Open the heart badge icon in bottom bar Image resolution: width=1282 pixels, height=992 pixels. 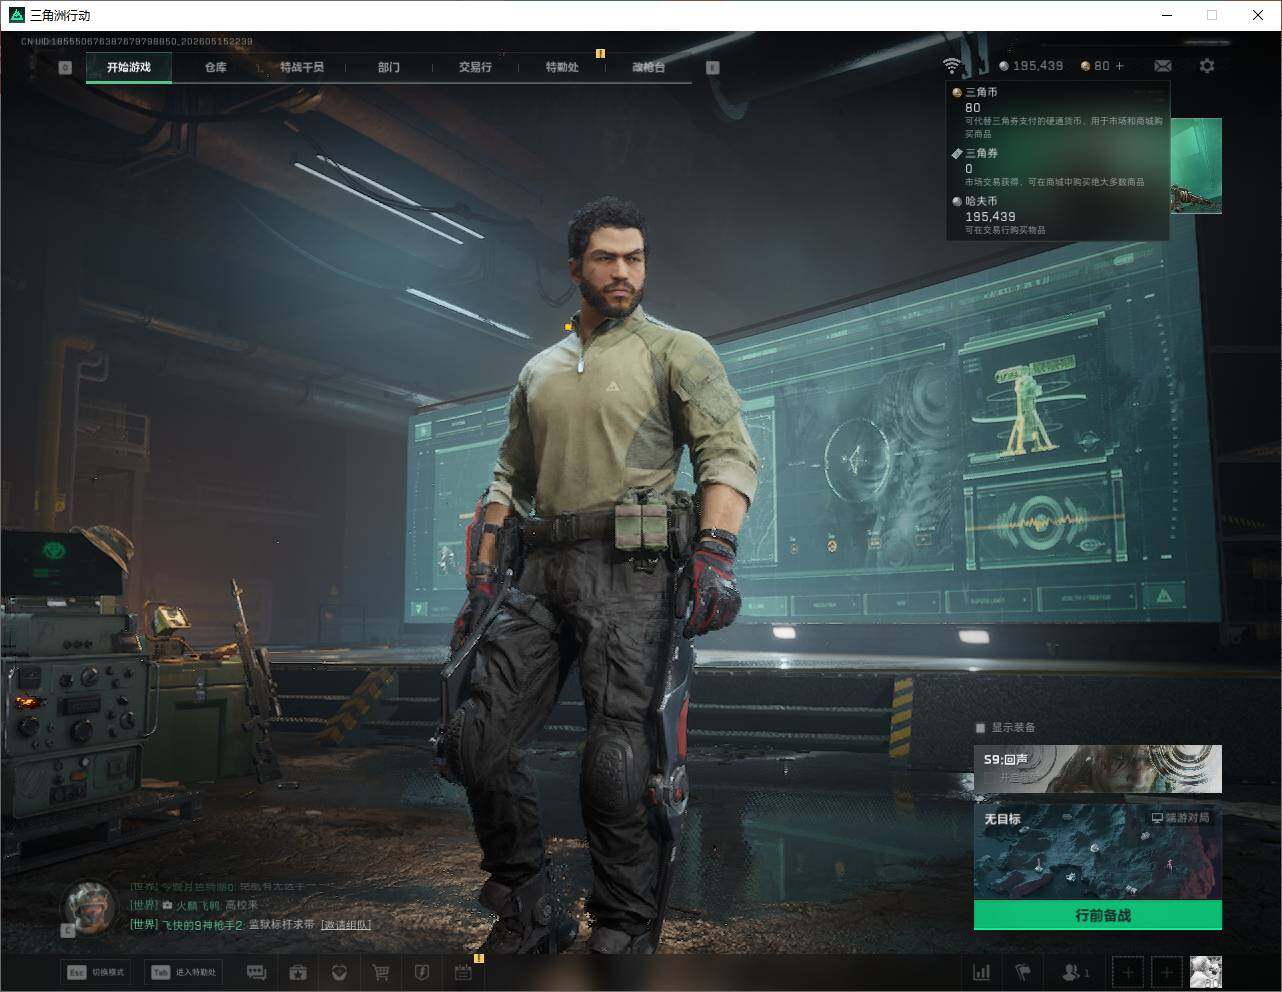click(x=339, y=972)
